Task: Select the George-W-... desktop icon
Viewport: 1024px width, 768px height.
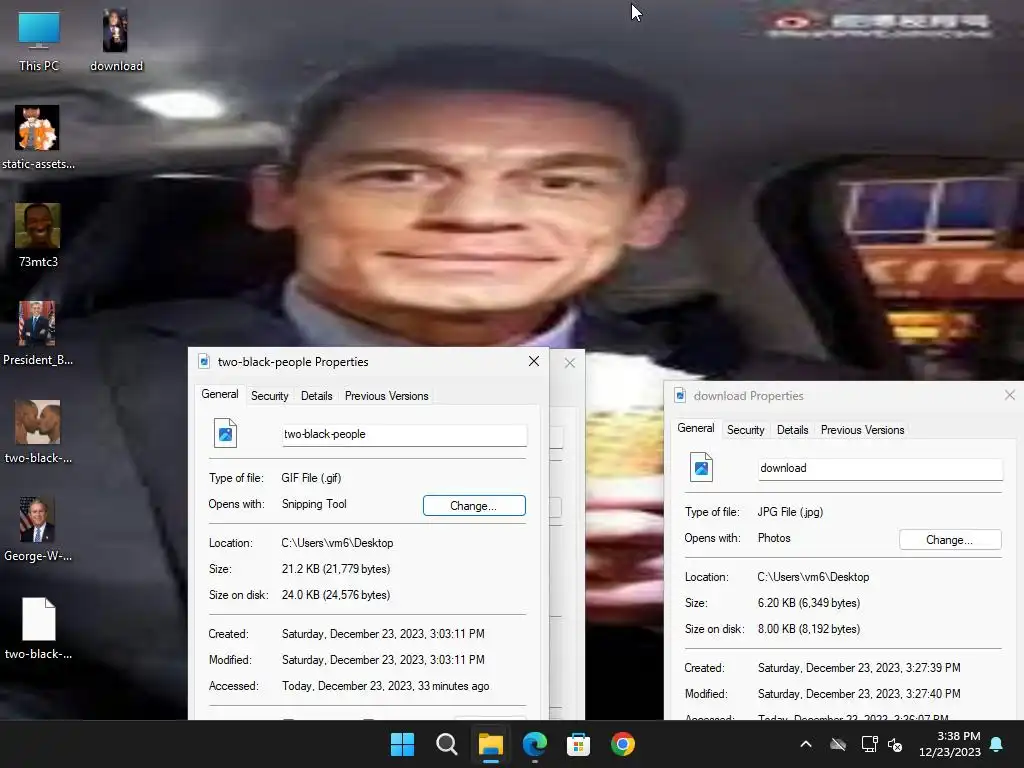Action: (x=38, y=530)
